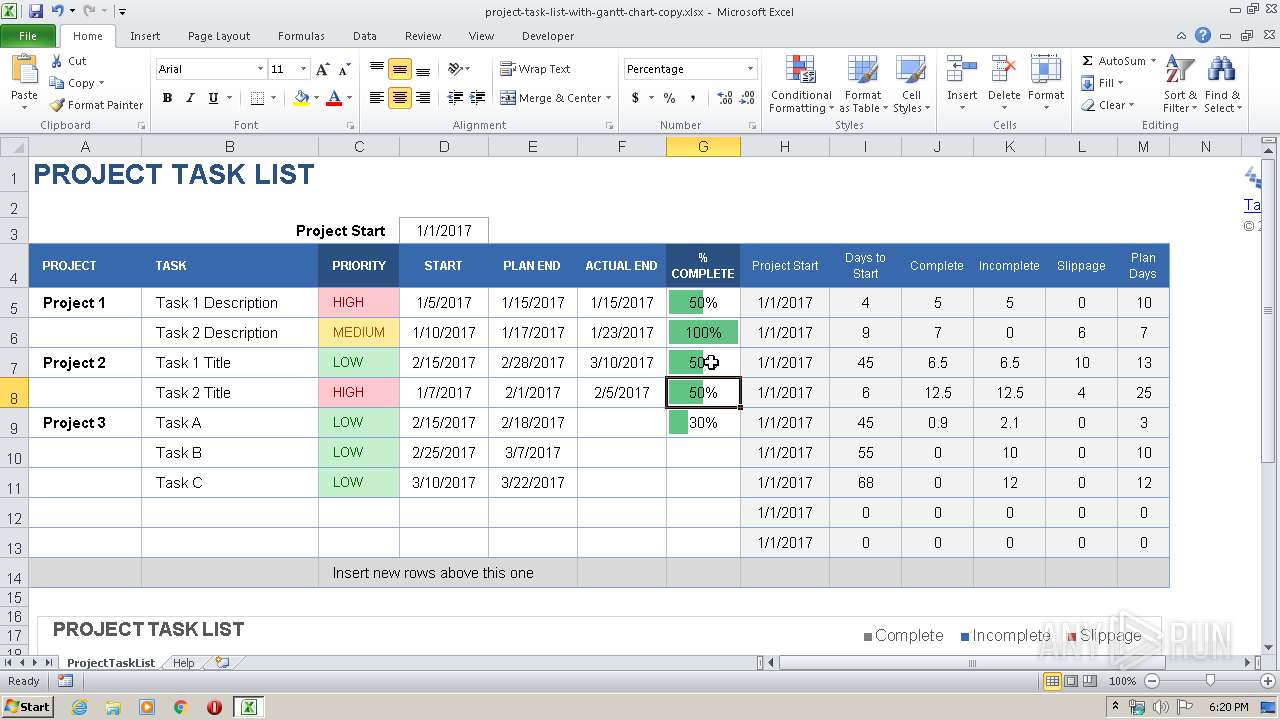Expand Merge & Center dropdown arrow

pos(609,98)
